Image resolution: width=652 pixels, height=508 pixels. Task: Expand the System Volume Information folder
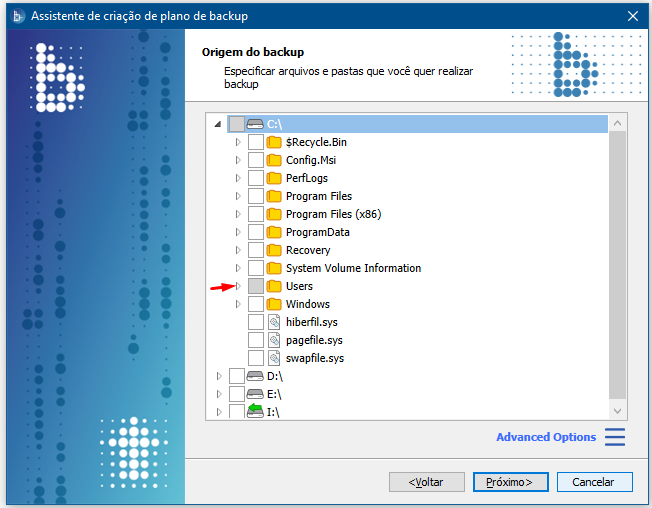238,268
